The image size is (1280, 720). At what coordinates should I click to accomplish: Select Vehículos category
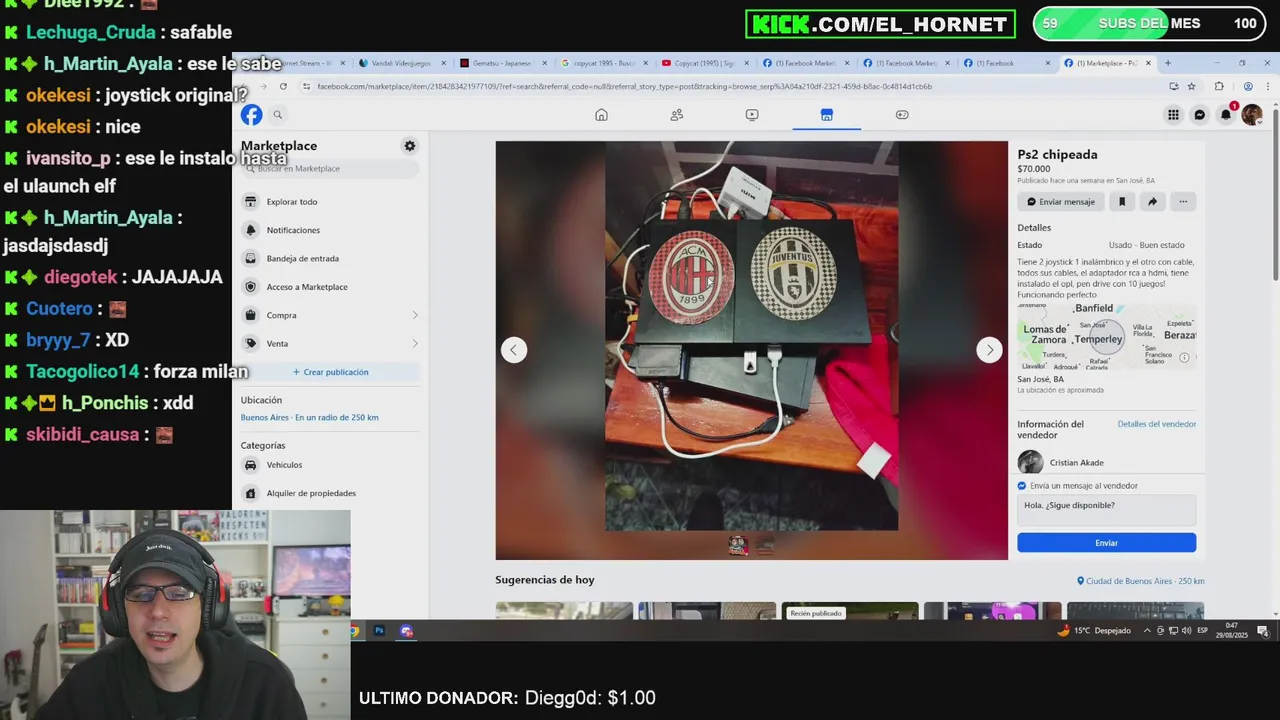pos(330,465)
